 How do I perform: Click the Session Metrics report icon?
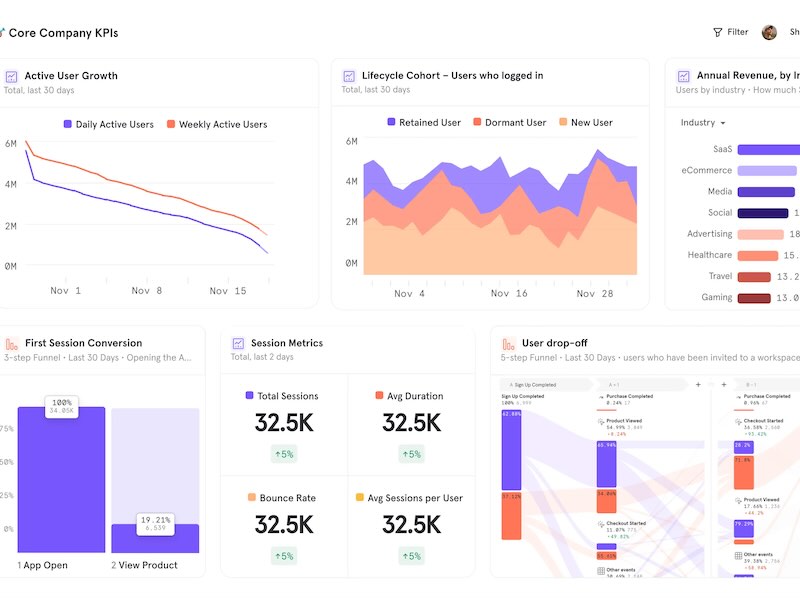[238, 343]
